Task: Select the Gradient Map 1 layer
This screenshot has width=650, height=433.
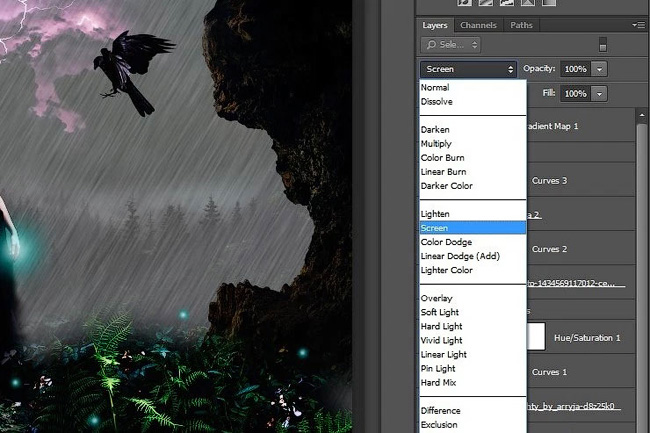Action: pyautogui.click(x=581, y=126)
